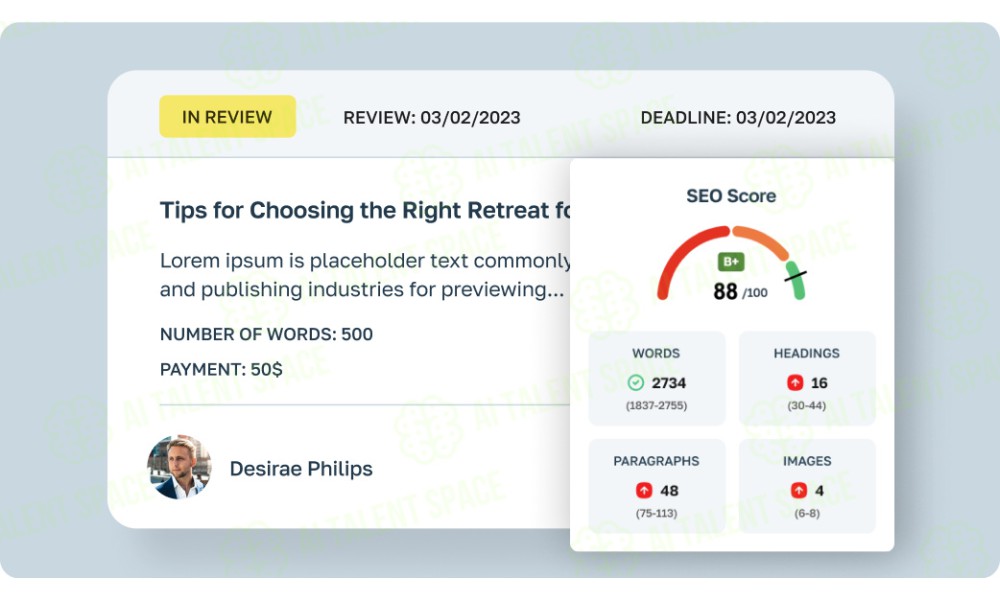This screenshot has height=600, width=1000.
Task: Click the red segment of the SEO gauge
Action: (x=675, y=256)
